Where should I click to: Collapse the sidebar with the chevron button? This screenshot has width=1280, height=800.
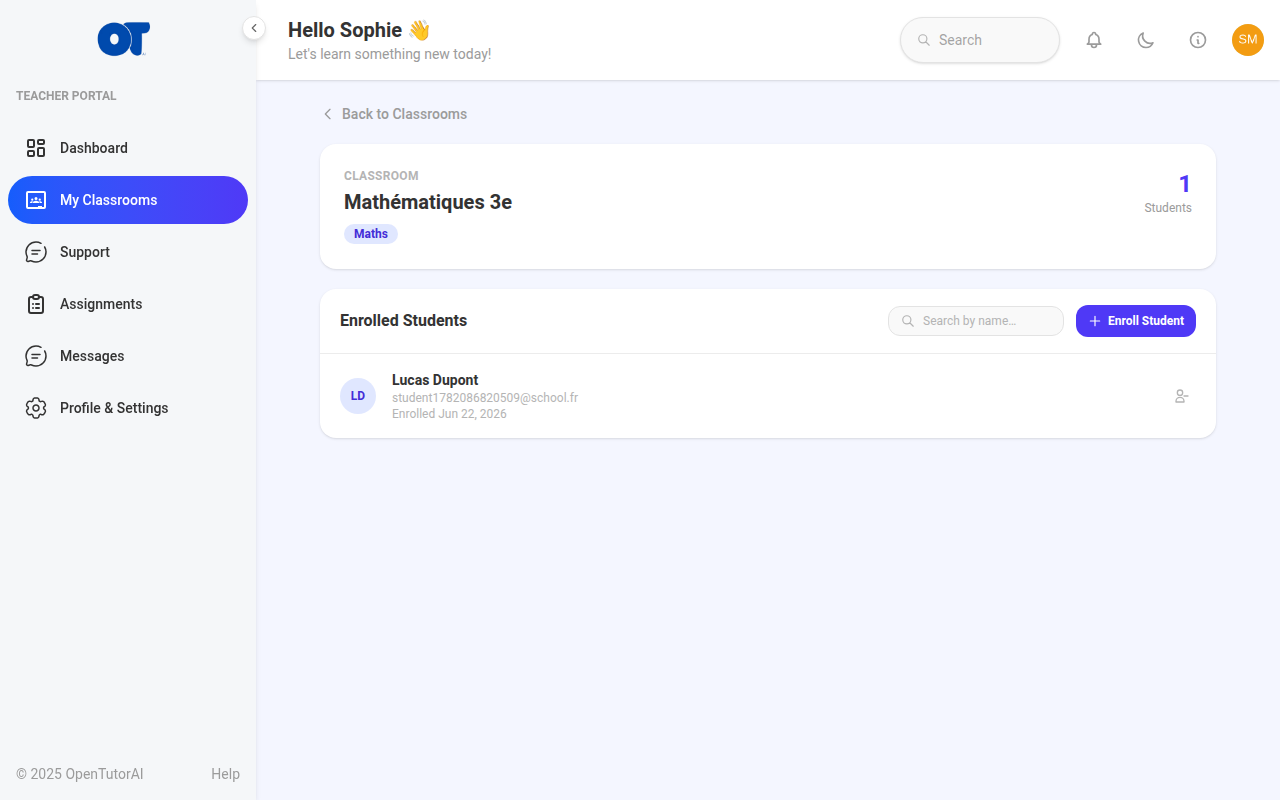click(x=254, y=28)
